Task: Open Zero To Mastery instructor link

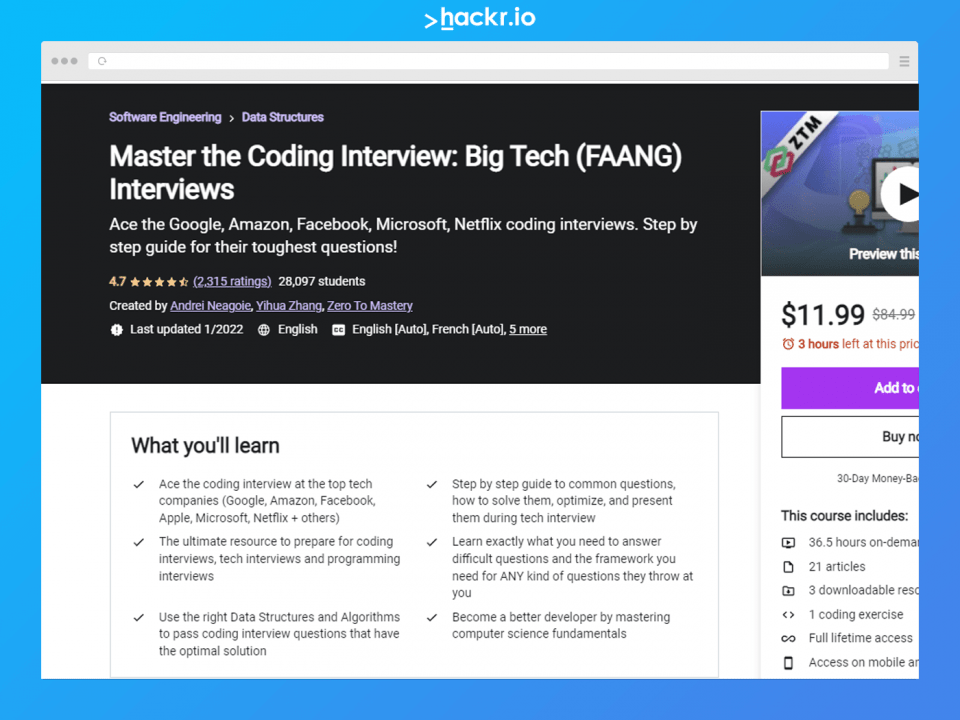Action: [370, 306]
